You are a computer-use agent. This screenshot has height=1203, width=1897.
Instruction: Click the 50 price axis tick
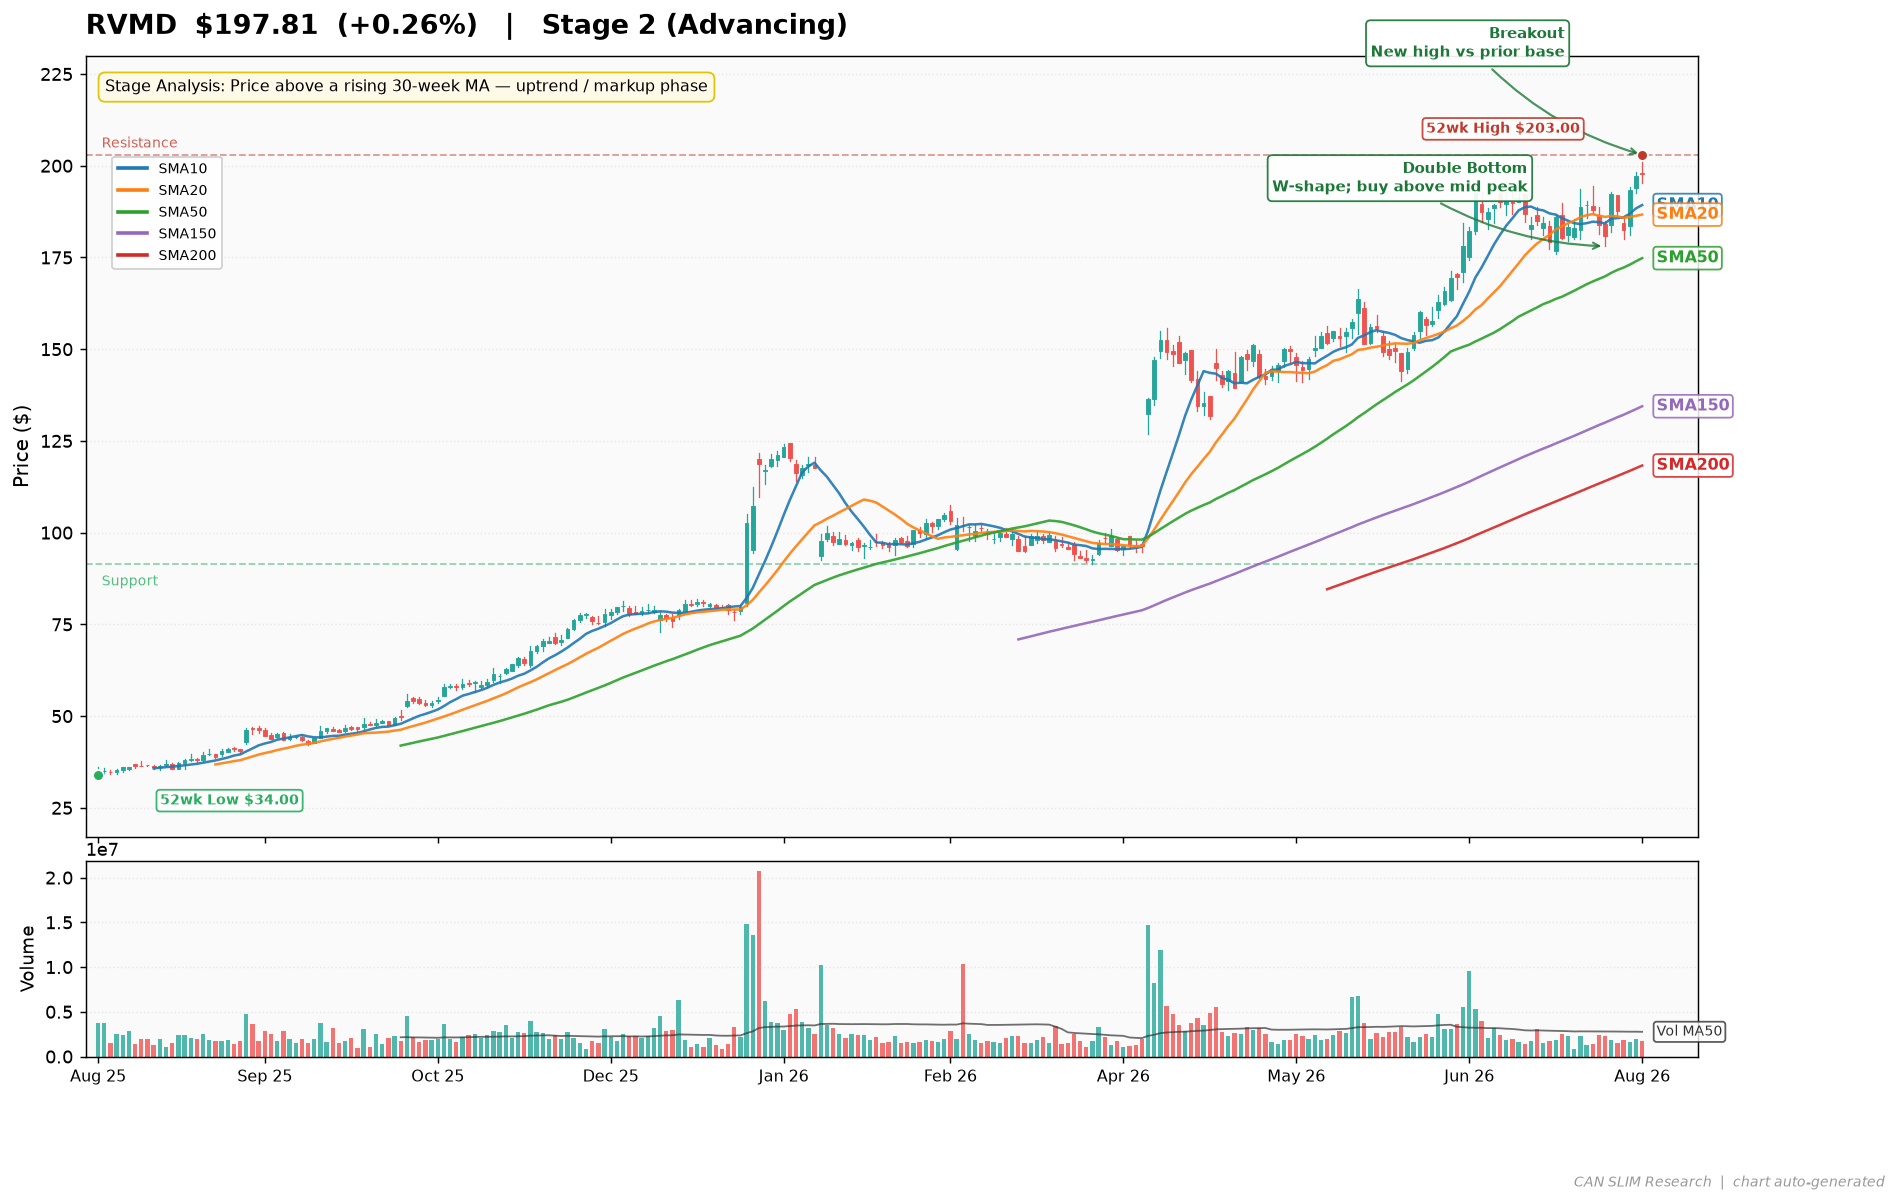coord(61,717)
